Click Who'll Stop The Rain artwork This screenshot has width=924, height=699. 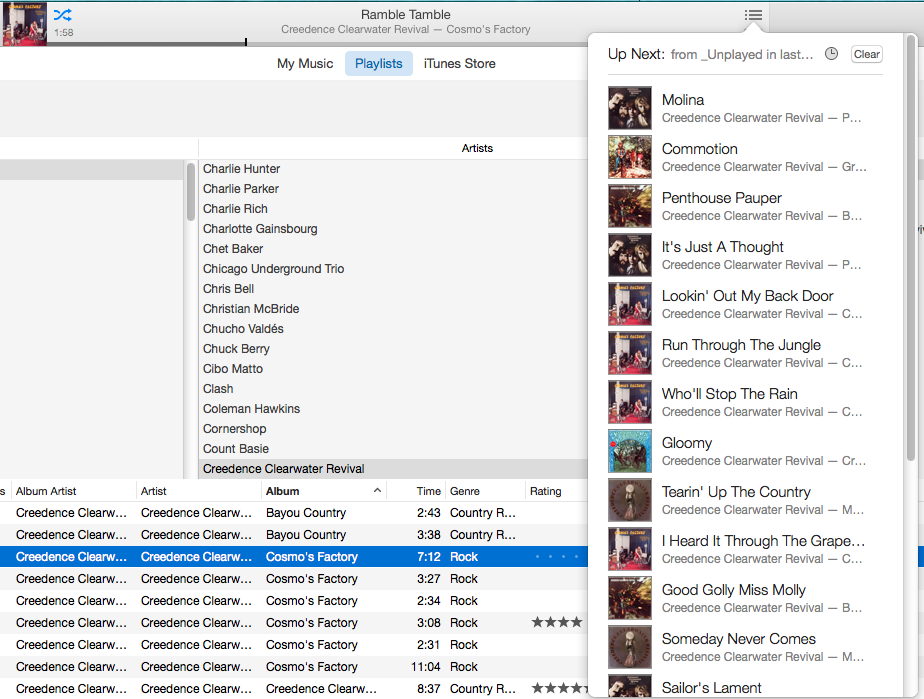[x=630, y=401]
